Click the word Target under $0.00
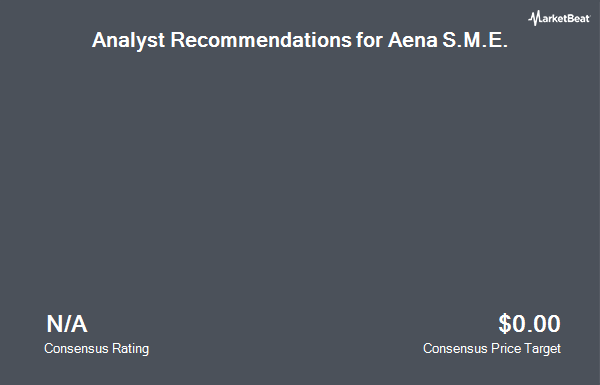This screenshot has height=385, width=600. point(542,349)
